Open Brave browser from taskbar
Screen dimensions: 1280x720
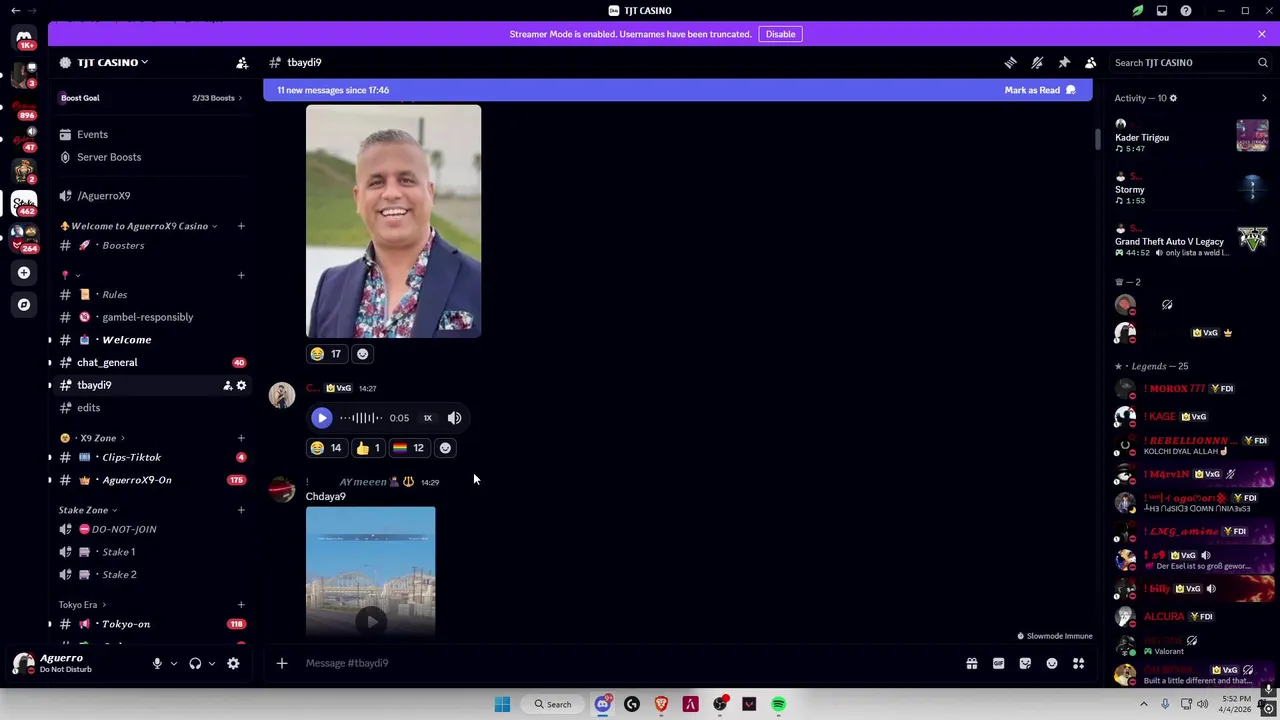coord(661,704)
